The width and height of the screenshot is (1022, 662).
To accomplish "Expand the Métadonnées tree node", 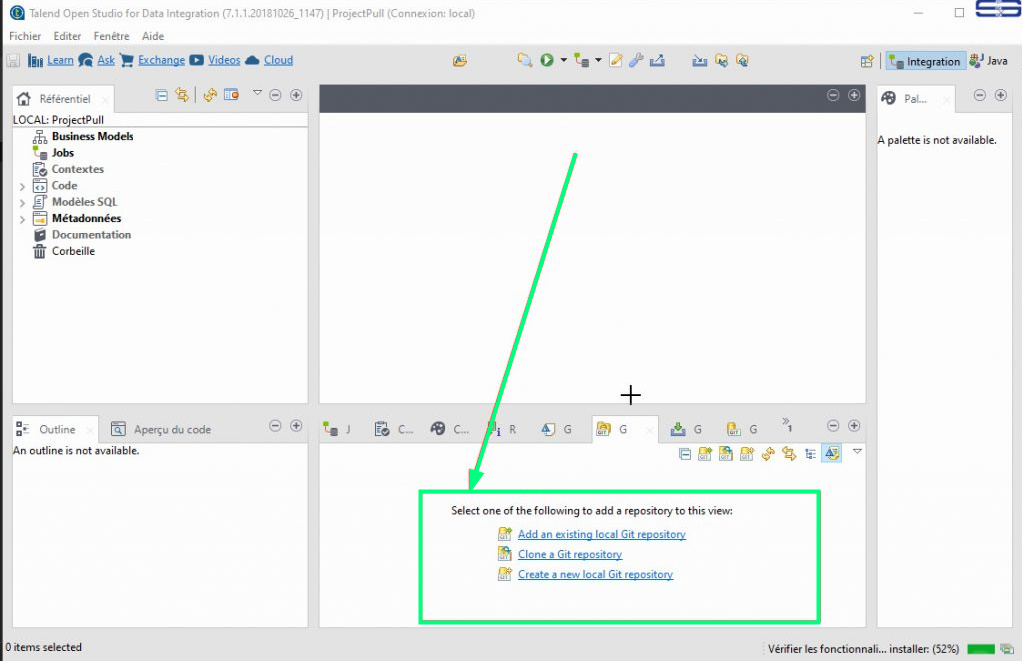I will coord(22,219).
